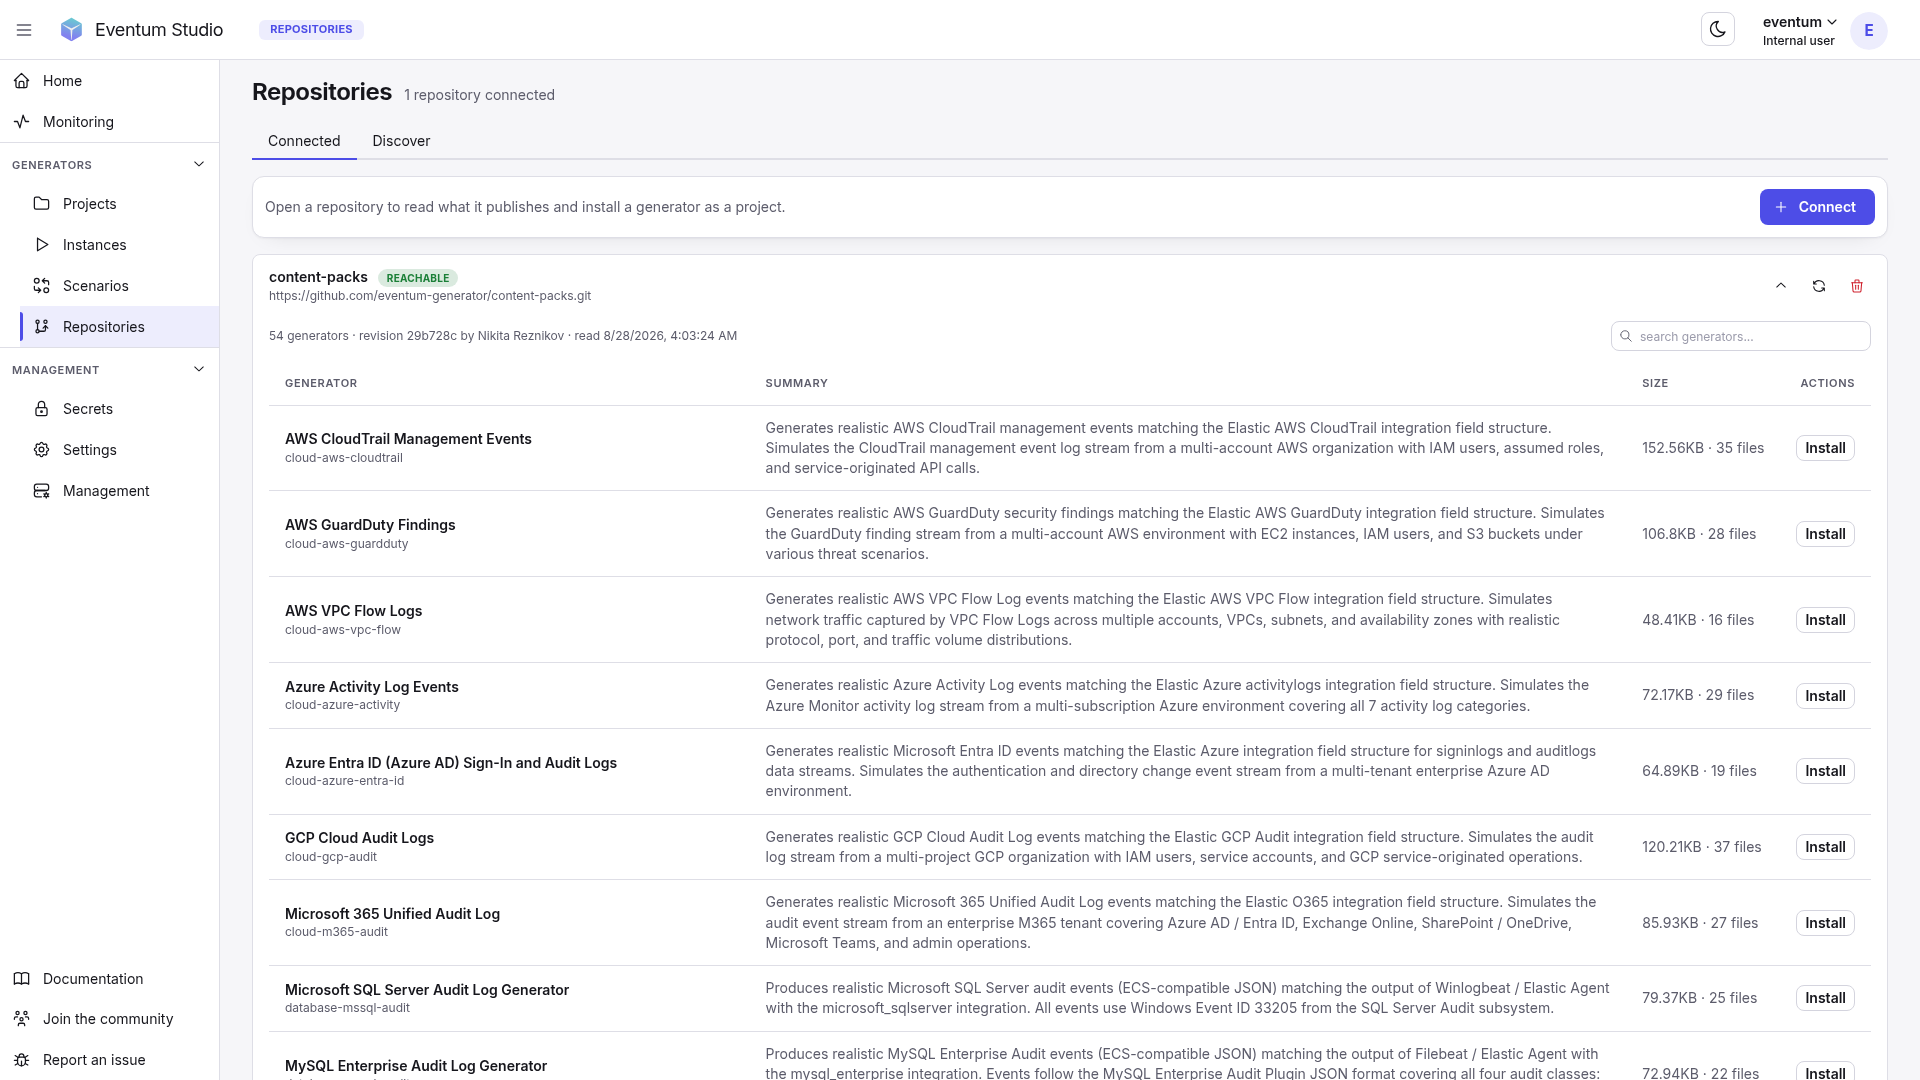Screen dimensions: 1920x1080
Task: Select the Connected tab
Action: tap(304, 141)
